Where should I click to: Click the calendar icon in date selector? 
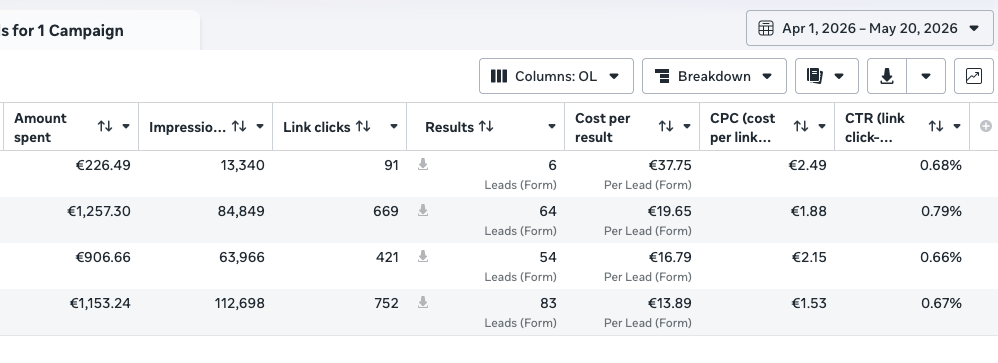tap(766, 28)
